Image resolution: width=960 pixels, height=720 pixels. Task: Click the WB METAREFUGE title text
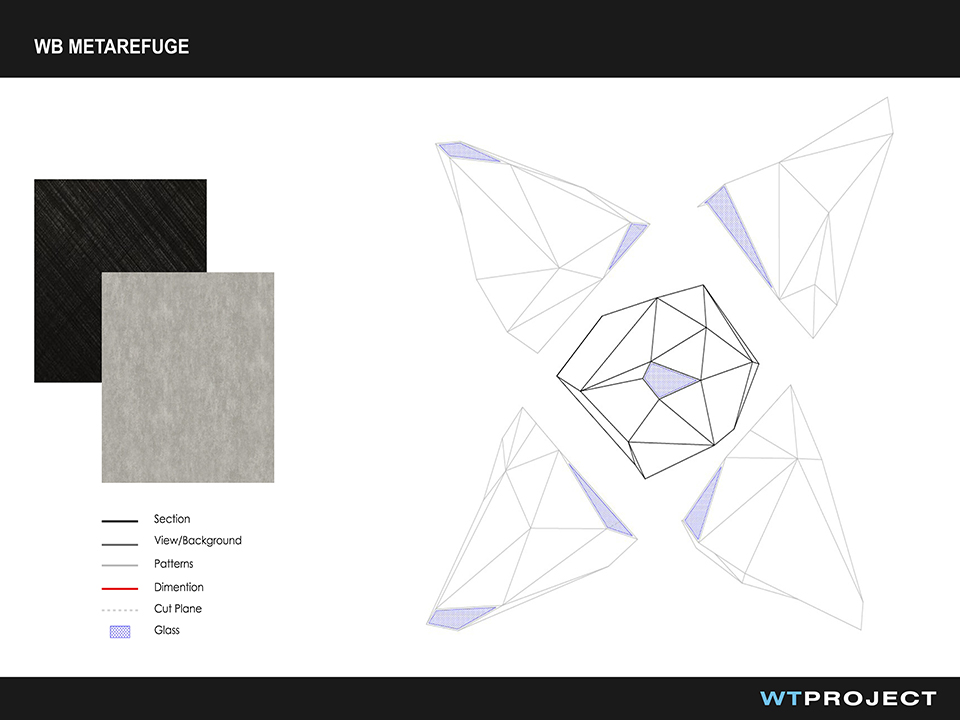click(111, 47)
